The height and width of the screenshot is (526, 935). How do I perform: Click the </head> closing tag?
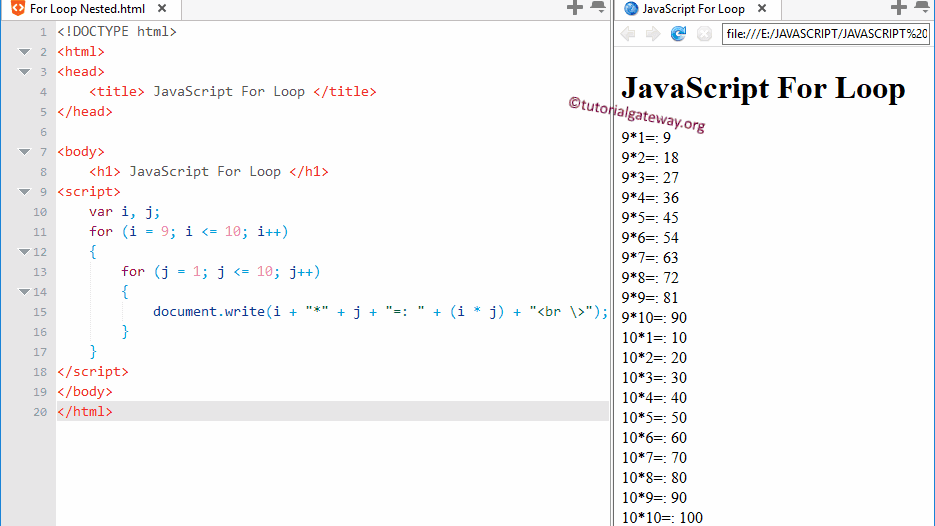pos(85,112)
